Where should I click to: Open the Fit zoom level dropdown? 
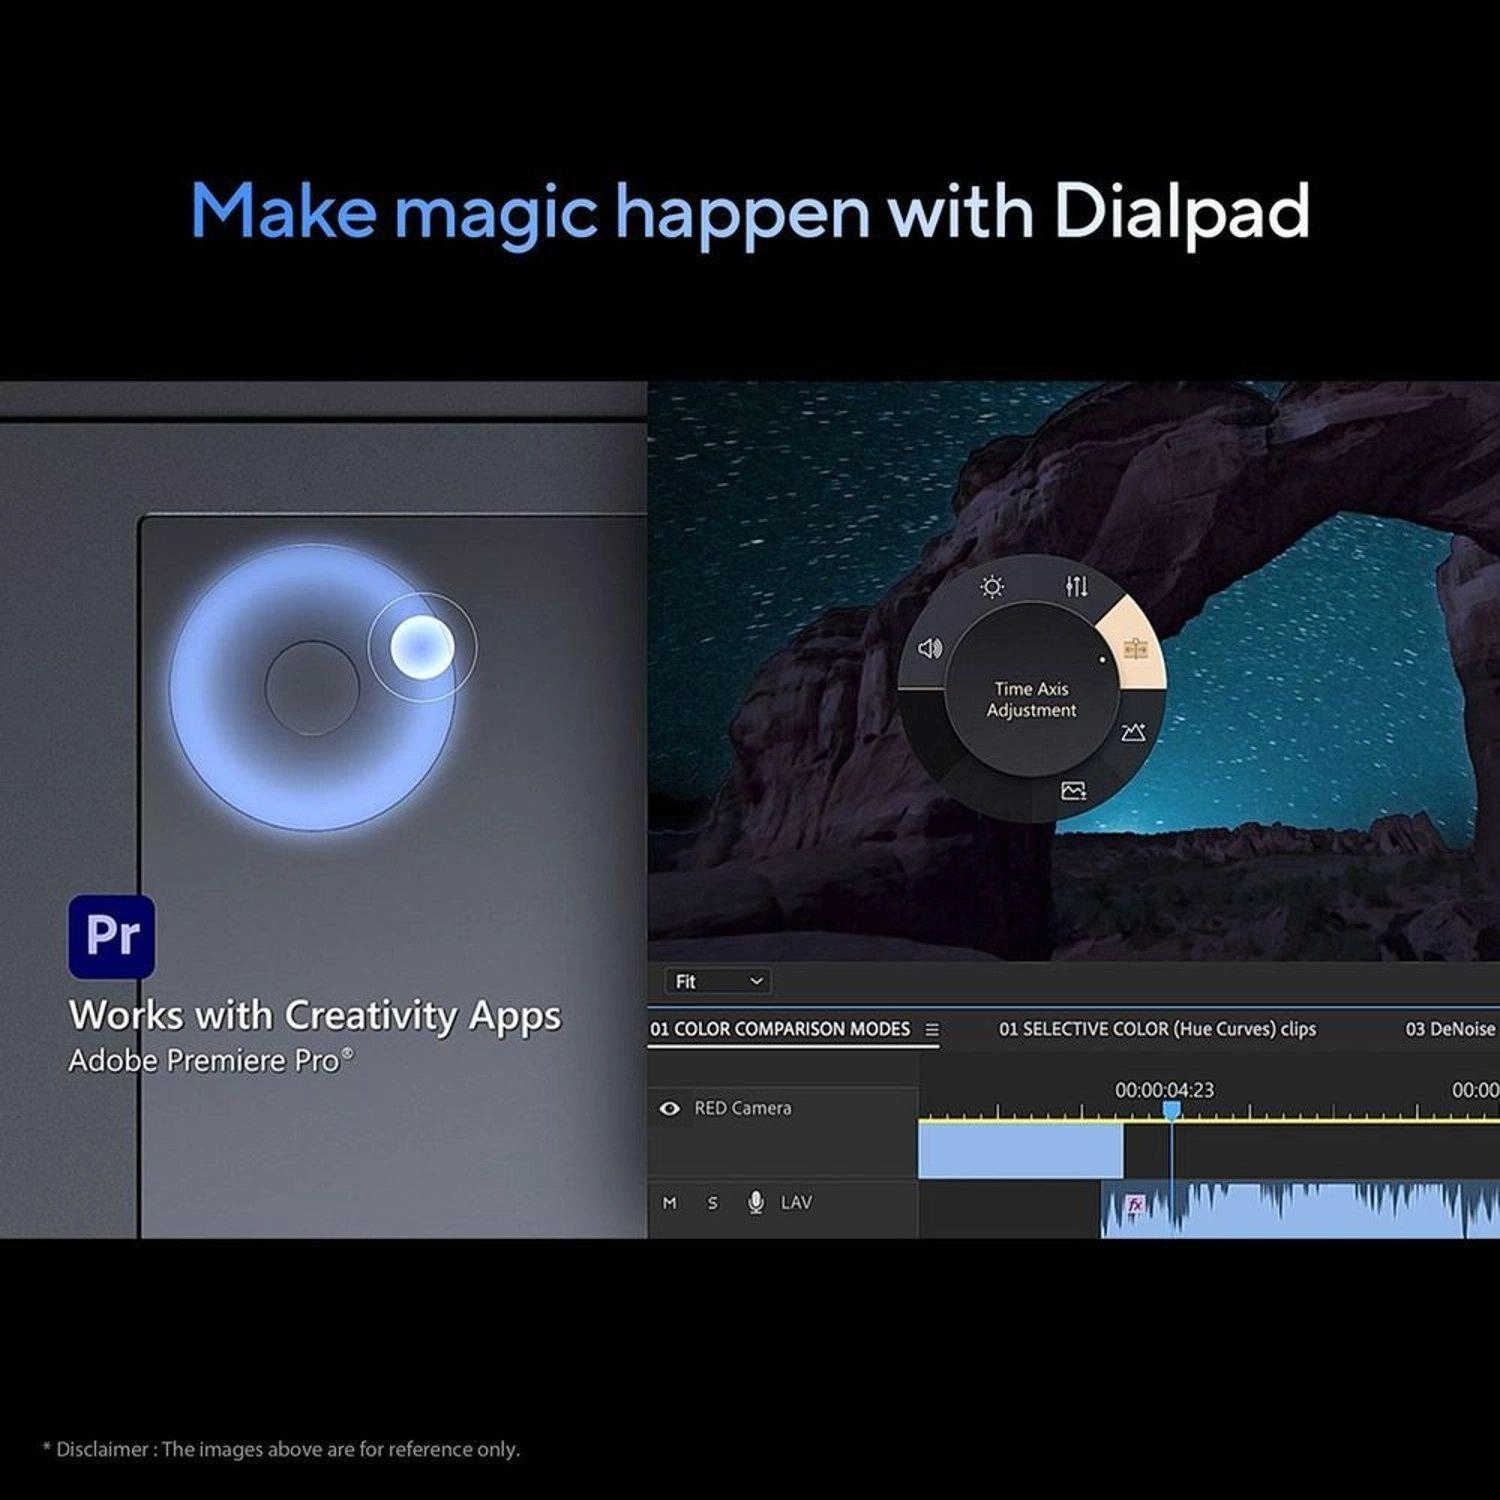717,982
